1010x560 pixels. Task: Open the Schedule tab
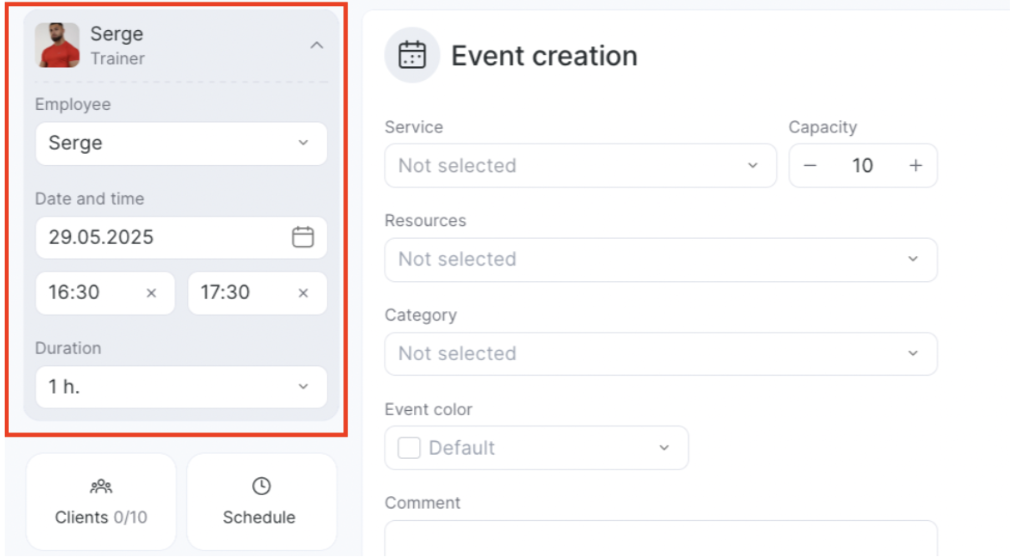[261, 502]
